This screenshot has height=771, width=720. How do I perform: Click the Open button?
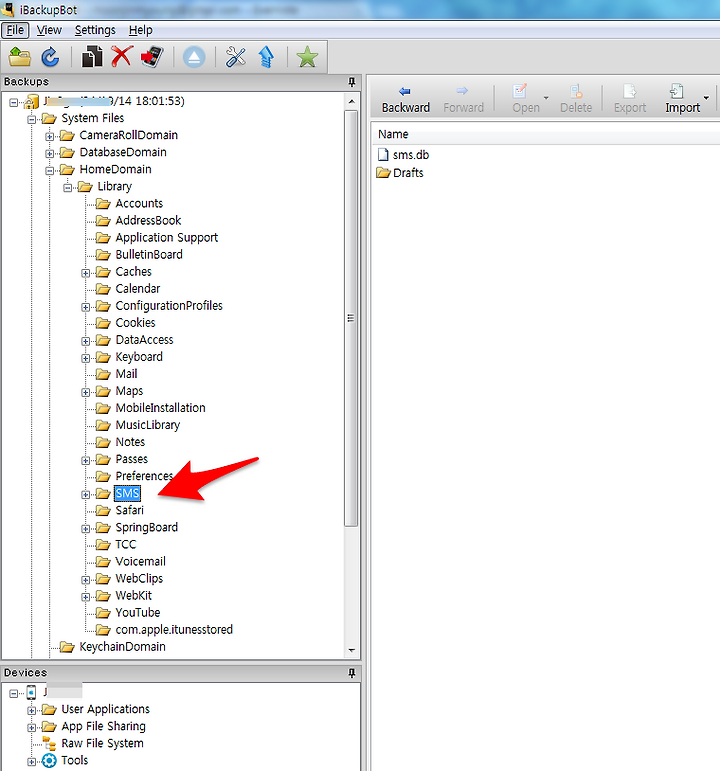(526, 99)
